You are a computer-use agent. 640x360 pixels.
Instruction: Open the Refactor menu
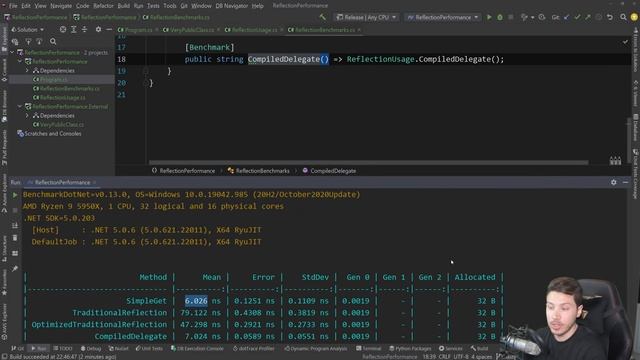[104, 6]
